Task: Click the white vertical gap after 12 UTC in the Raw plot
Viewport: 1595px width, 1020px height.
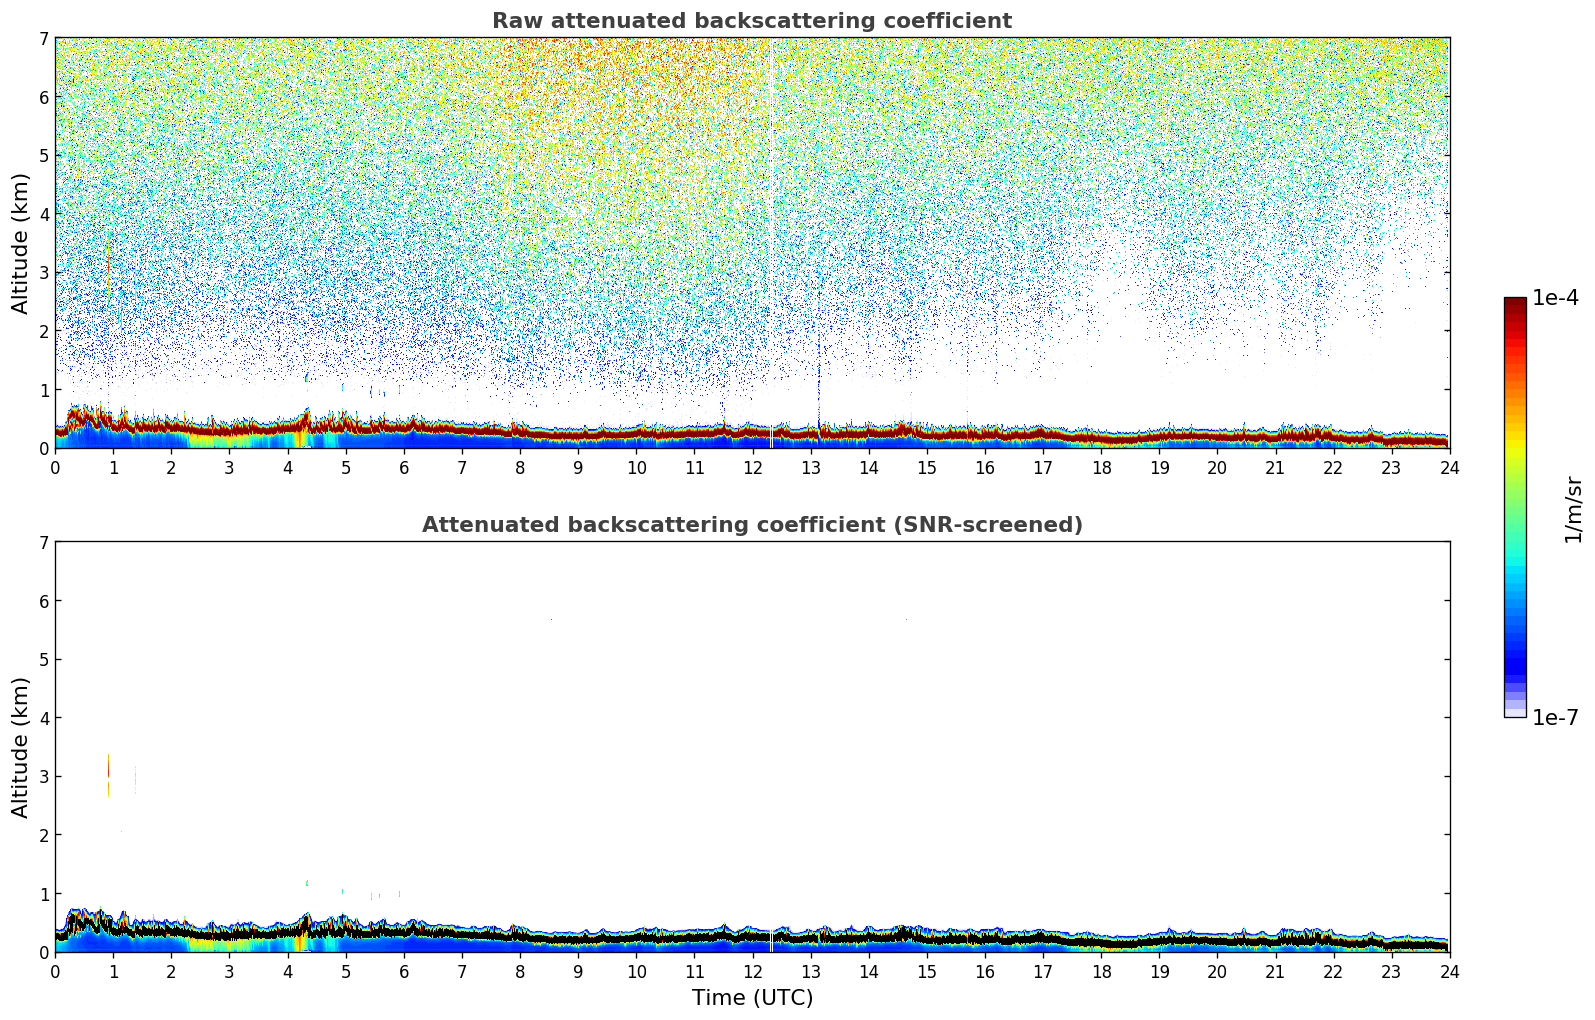Action: click(x=771, y=243)
